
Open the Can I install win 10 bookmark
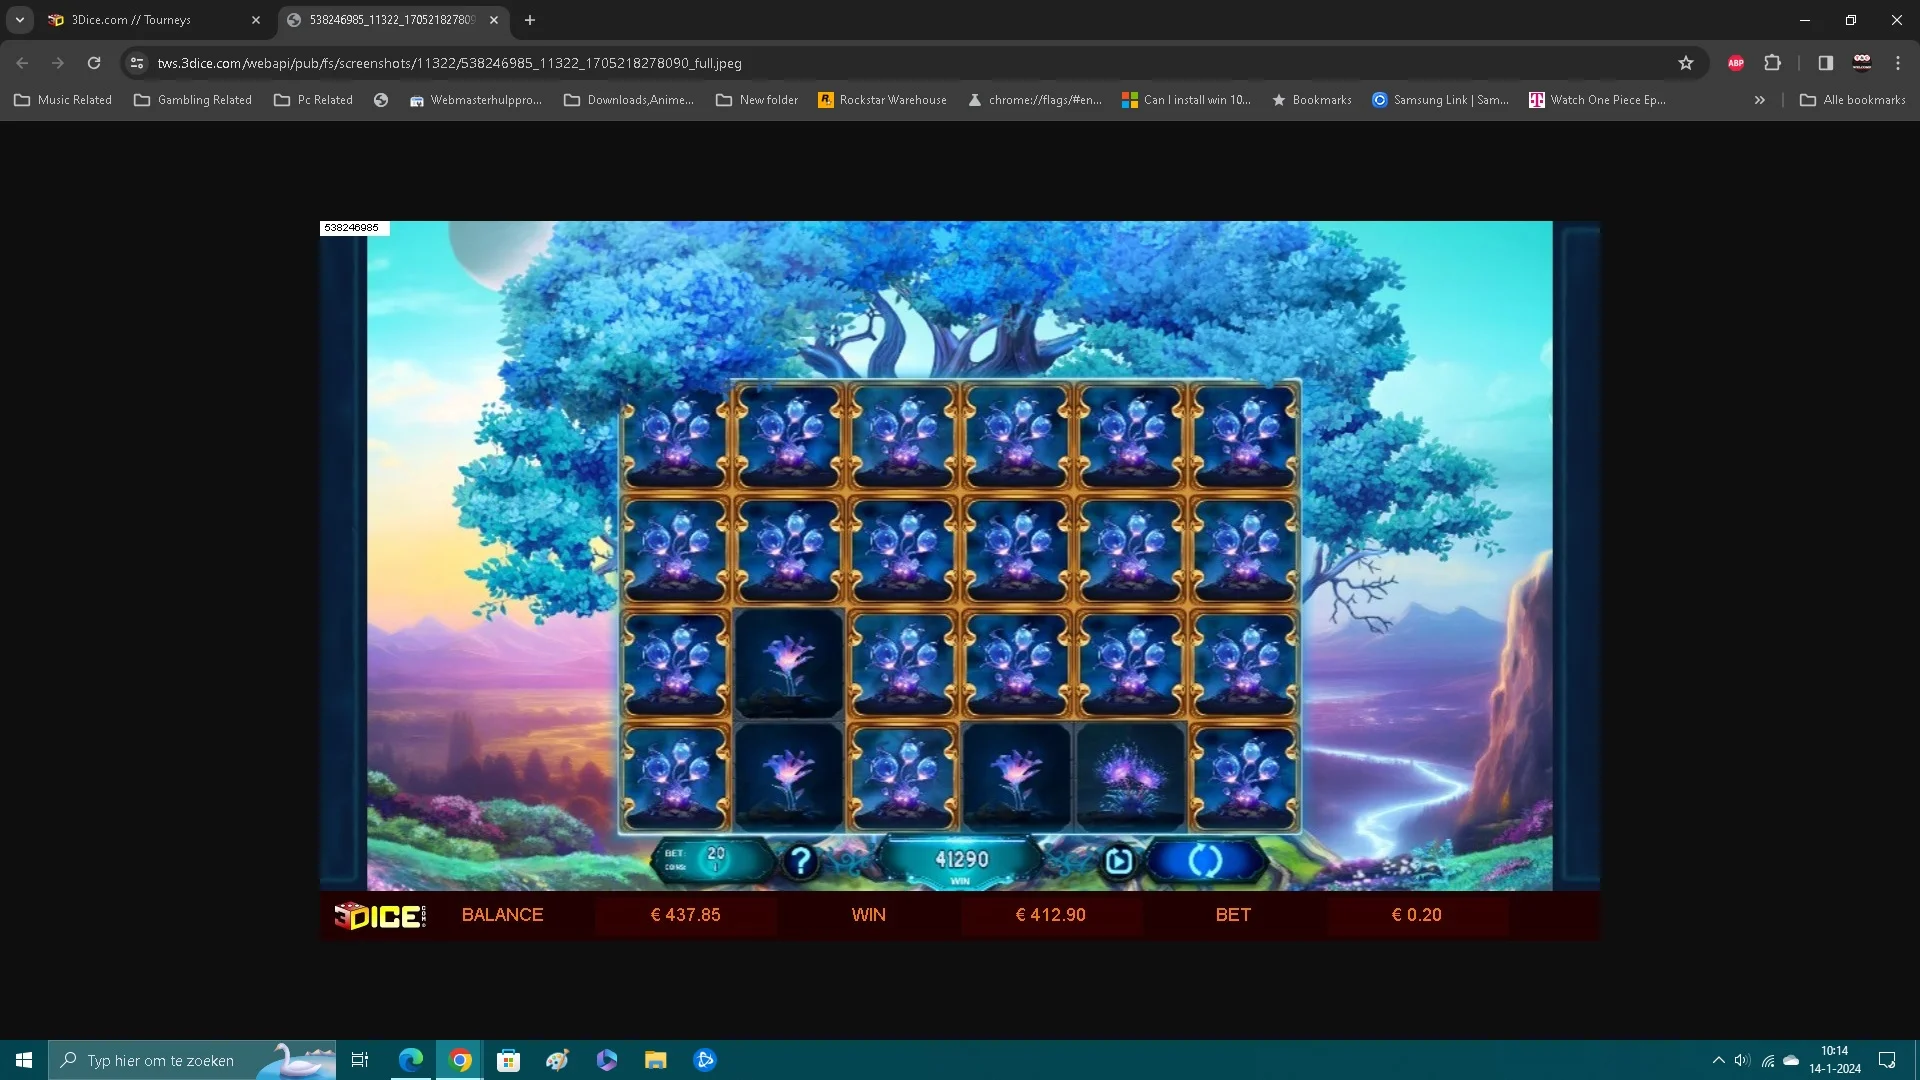(1186, 100)
